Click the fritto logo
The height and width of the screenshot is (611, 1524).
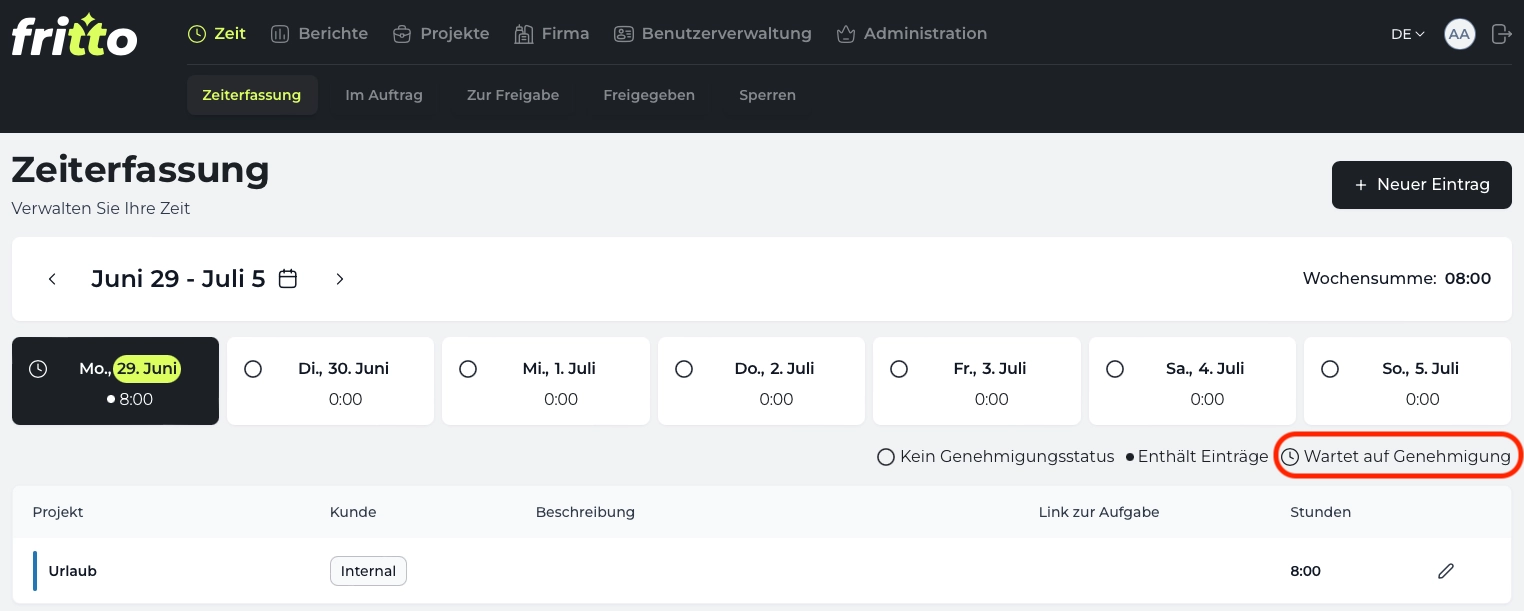click(74, 35)
